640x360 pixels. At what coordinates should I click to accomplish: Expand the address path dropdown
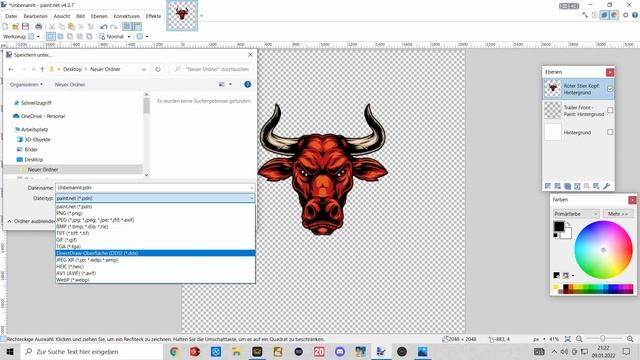[x=144, y=69]
